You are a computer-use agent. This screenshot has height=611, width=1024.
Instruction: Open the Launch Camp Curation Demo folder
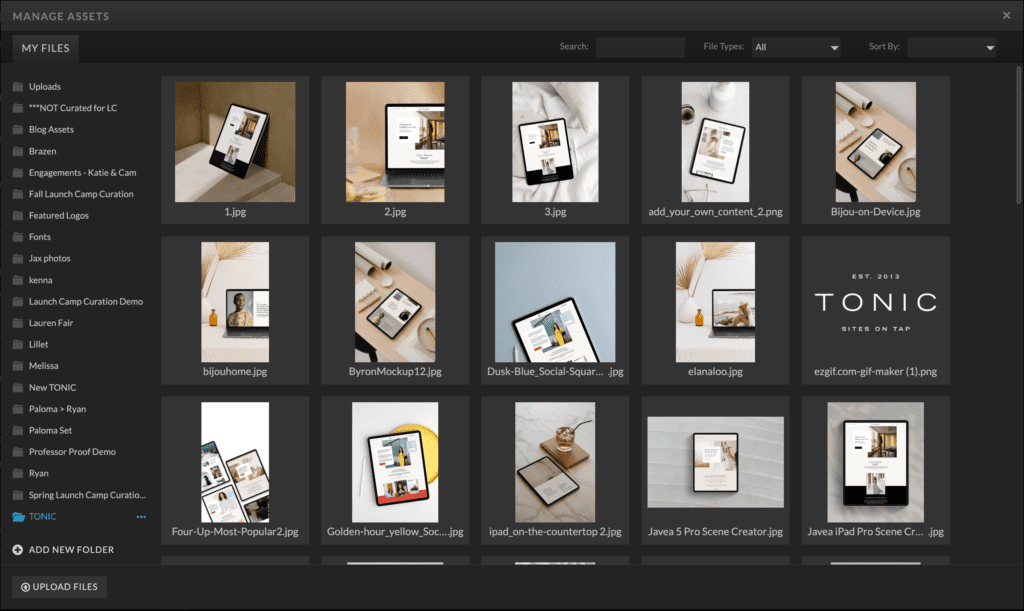(85, 302)
